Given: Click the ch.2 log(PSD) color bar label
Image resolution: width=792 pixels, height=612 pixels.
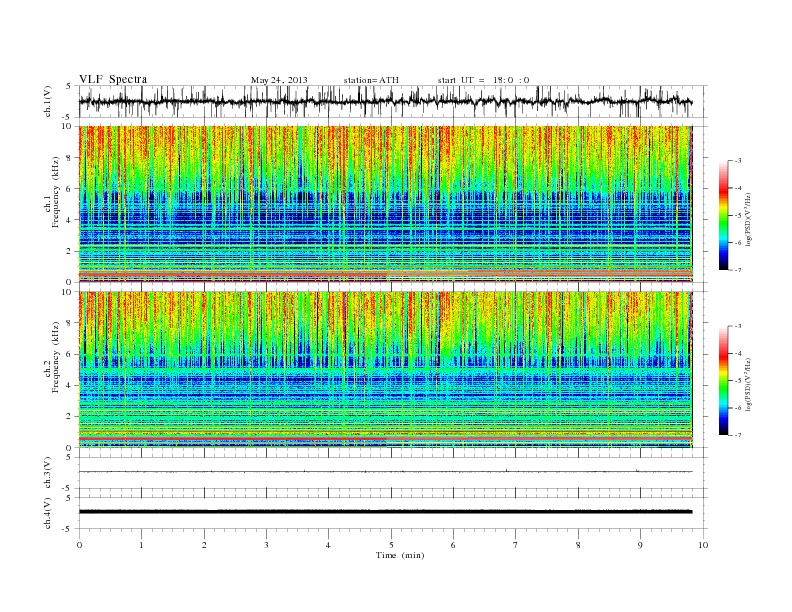Looking at the screenshot, I should (749, 383).
